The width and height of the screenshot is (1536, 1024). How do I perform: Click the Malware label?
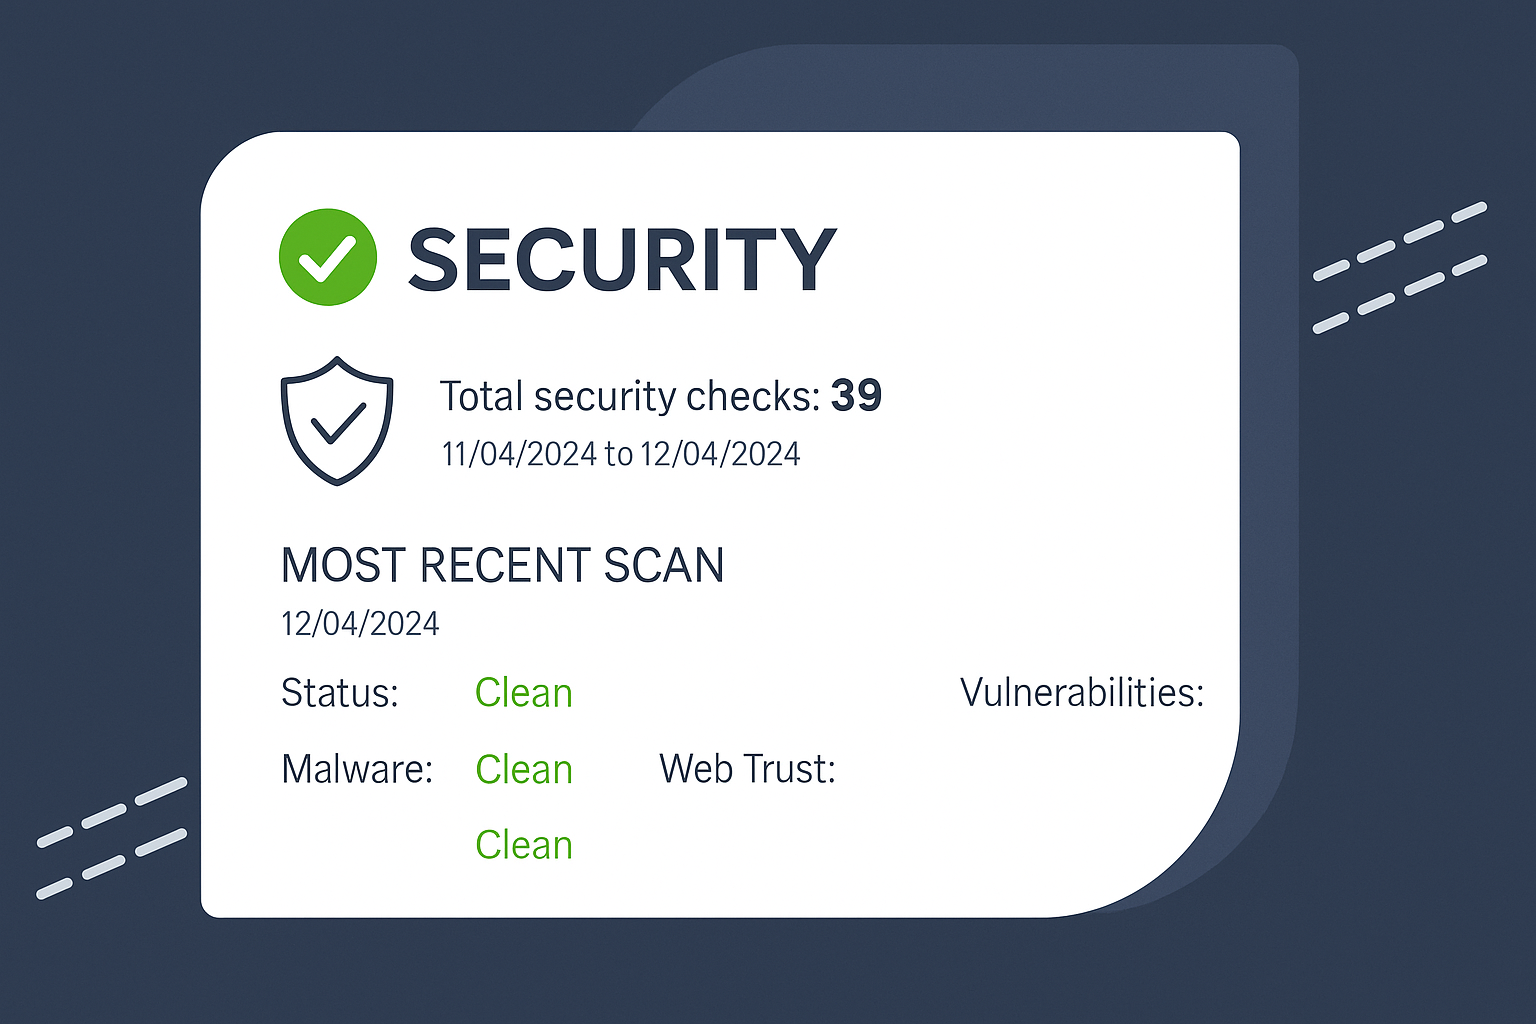click(357, 770)
